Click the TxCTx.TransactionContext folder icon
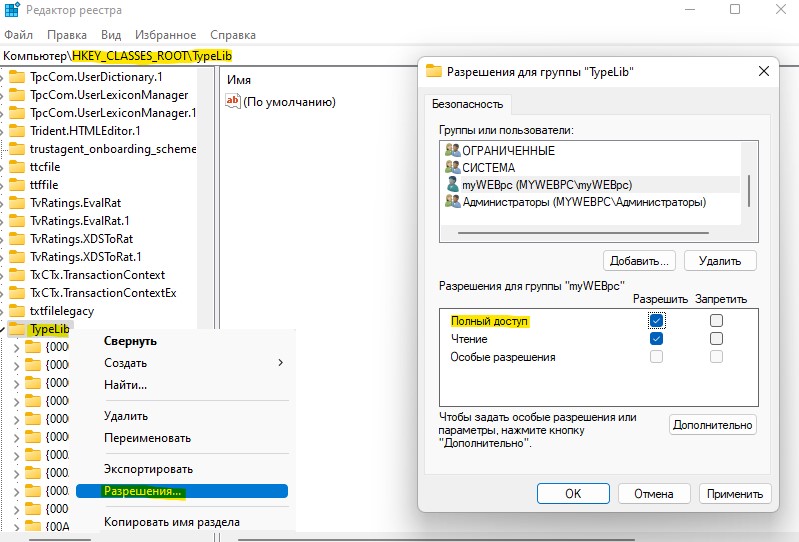Screen dimensions: 799x542 tap(17, 275)
